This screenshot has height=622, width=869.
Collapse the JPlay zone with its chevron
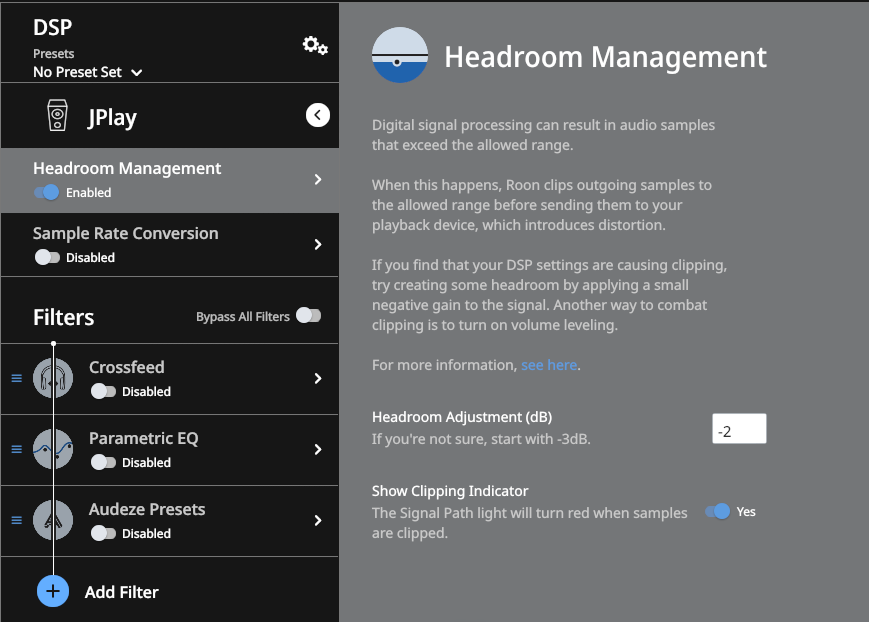coord(317,115)
